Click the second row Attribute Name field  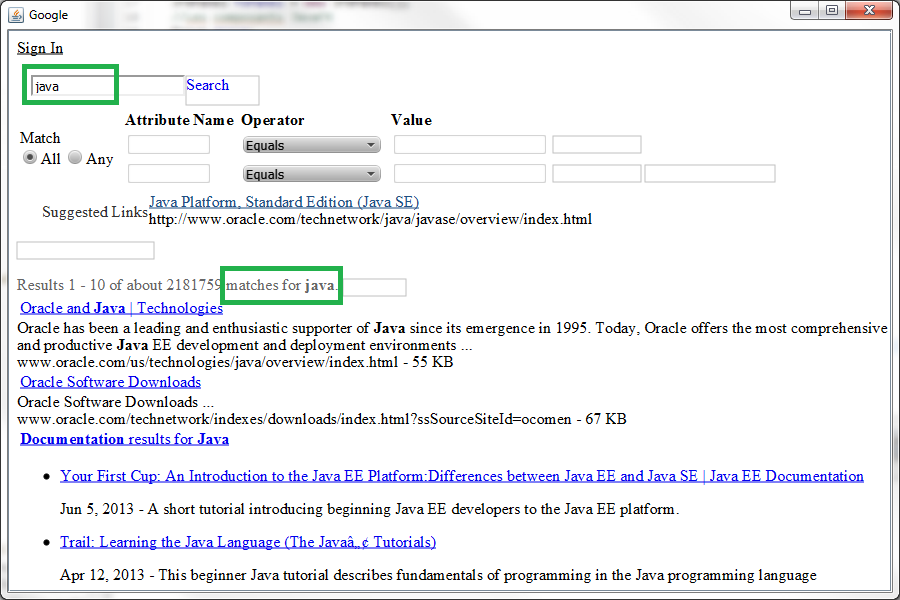click(x=169, y=173)
